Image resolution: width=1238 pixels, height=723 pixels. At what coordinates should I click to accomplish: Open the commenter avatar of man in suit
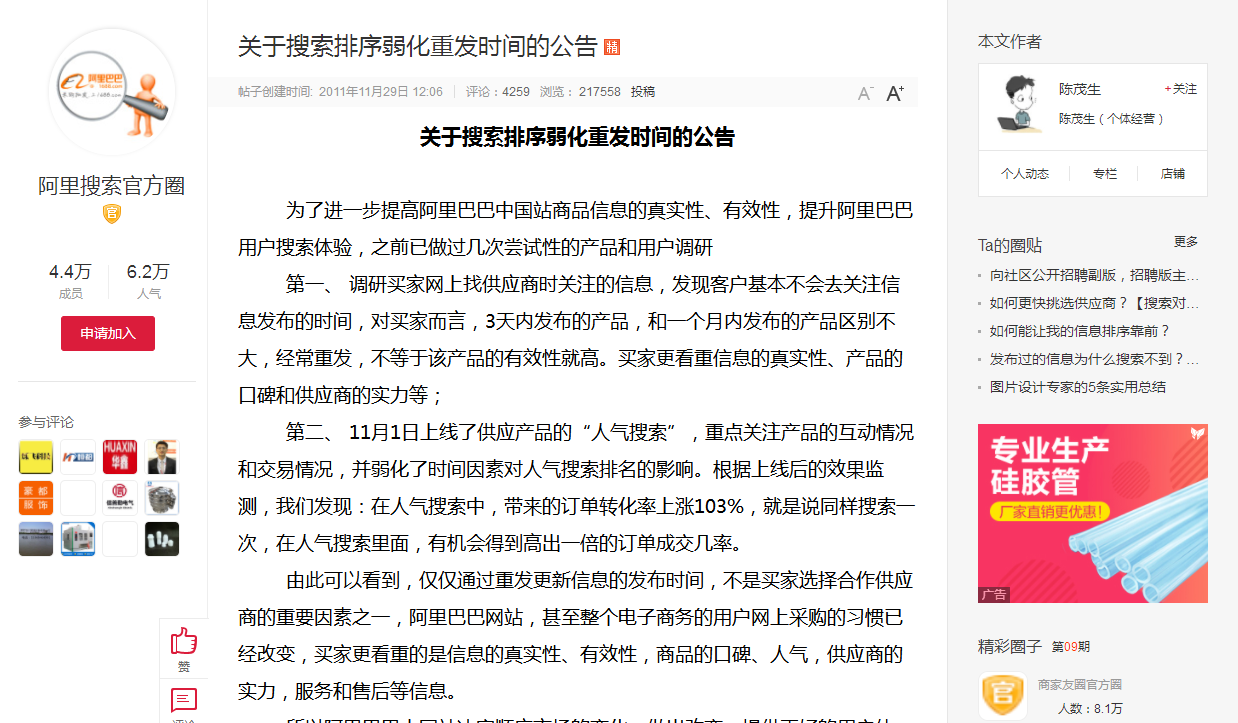(x=162, y=457)
